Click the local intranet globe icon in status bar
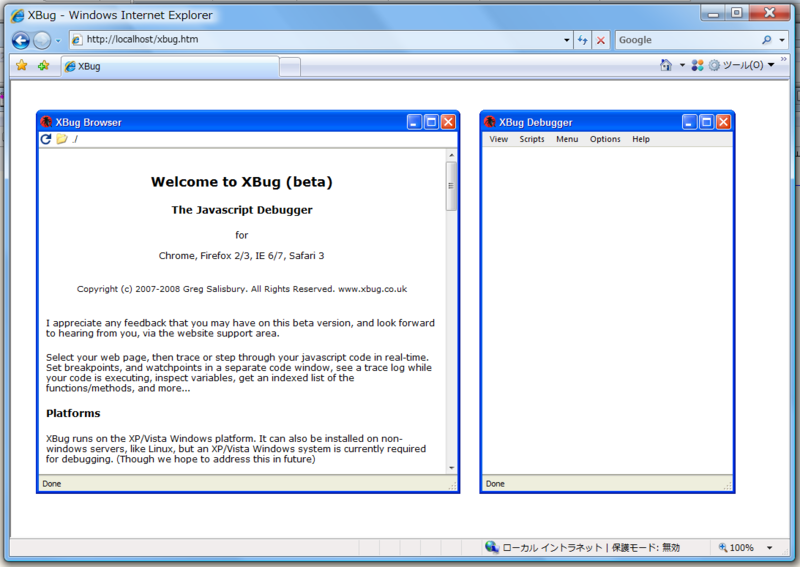This screenshot has height=567, width=800. [491, 547]
